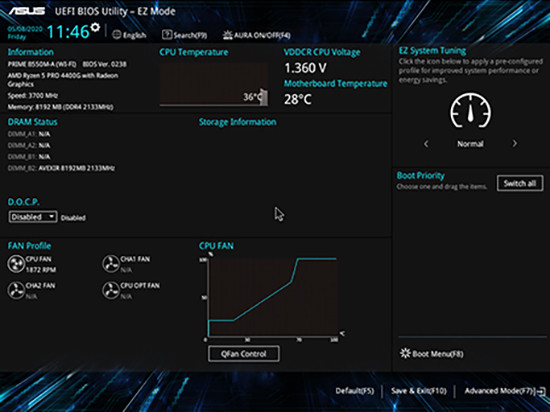
Task: Open Boot Menu(F8) text
Action: pyautogui.click(x=438, y=354)
